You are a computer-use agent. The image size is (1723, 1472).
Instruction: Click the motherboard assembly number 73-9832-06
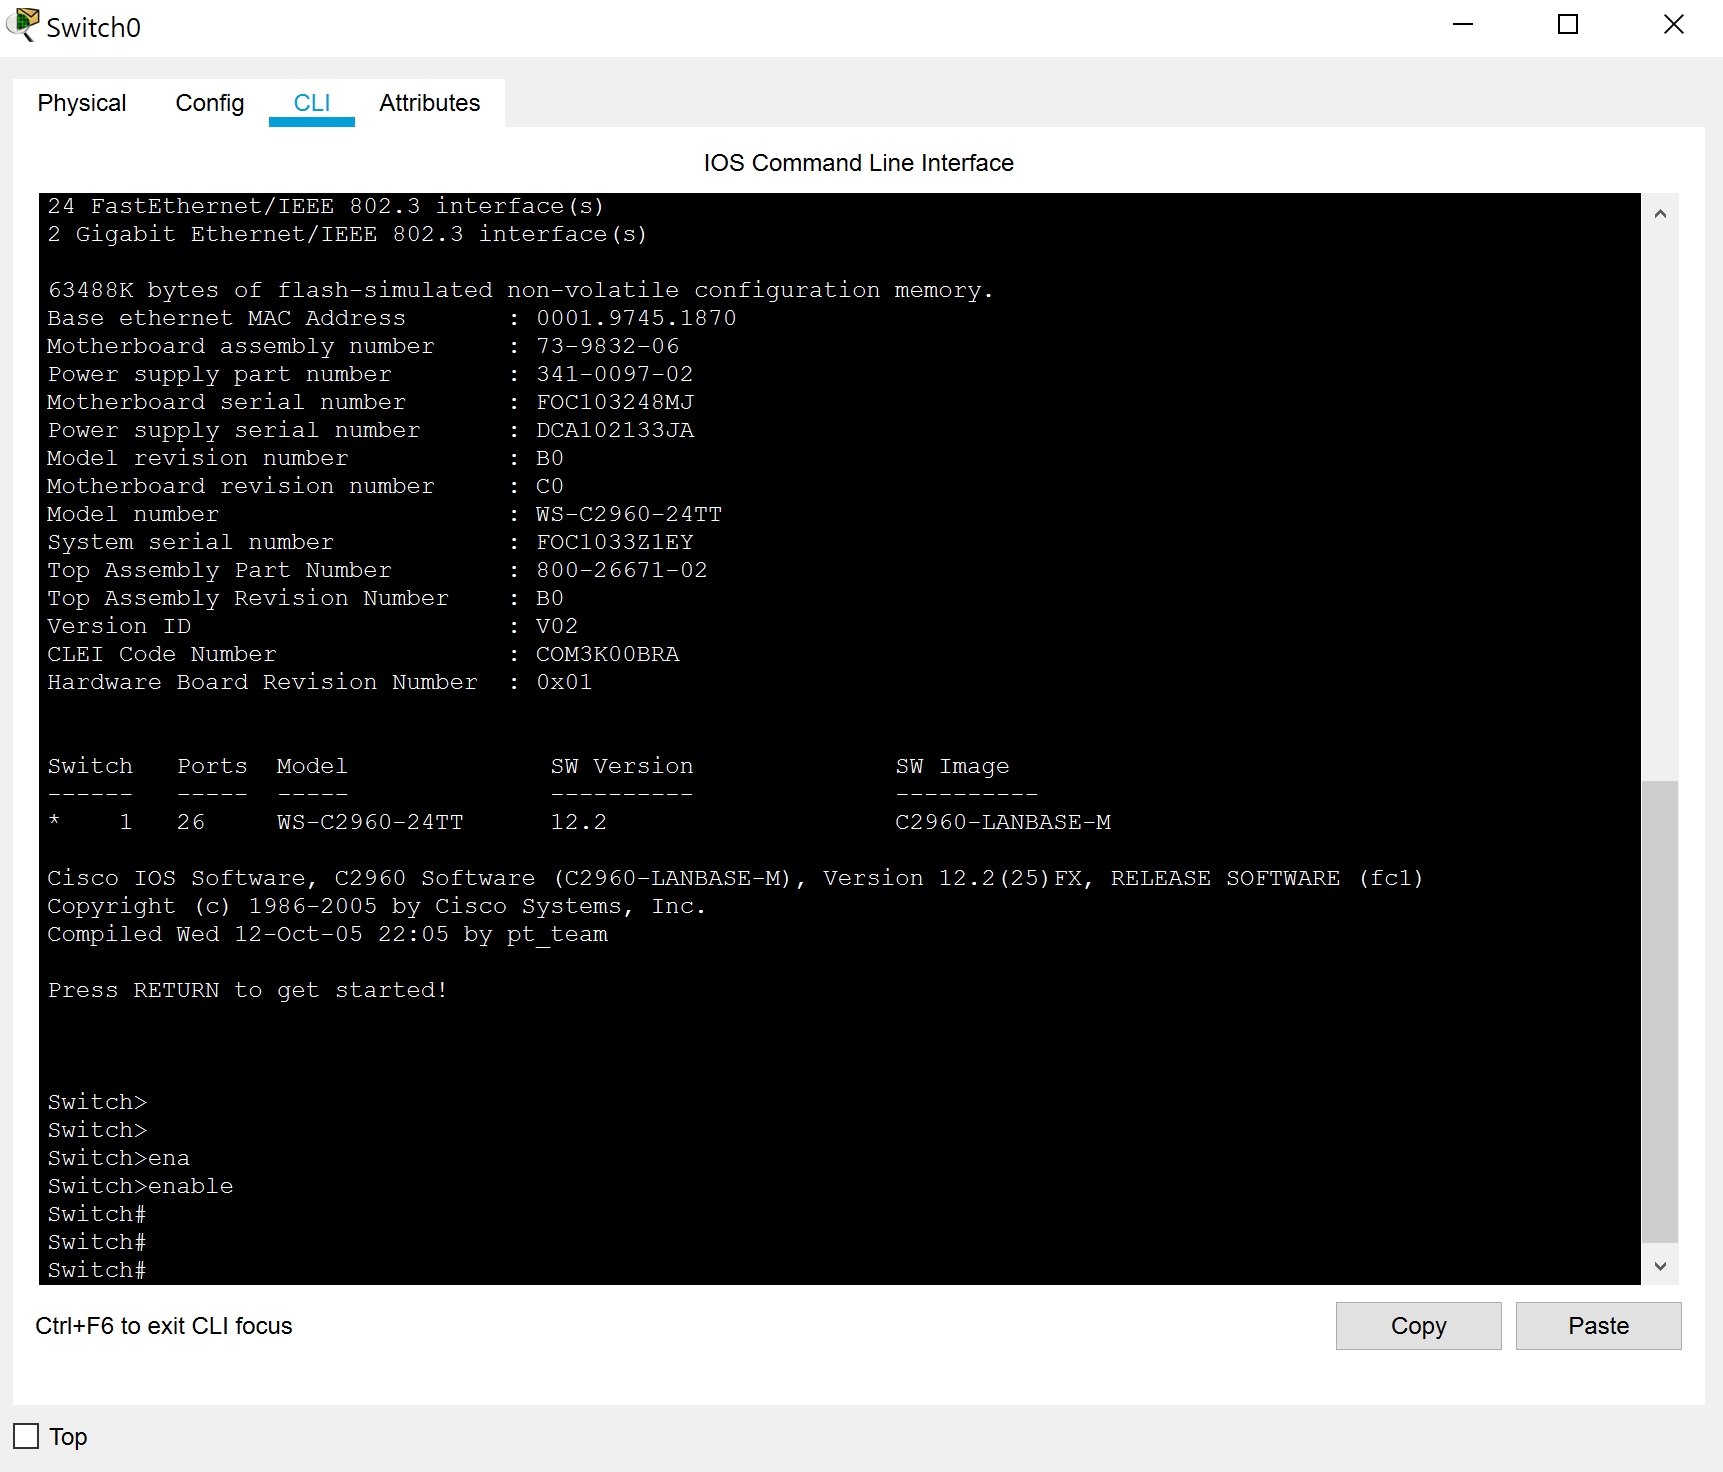[x=608, y=346]
